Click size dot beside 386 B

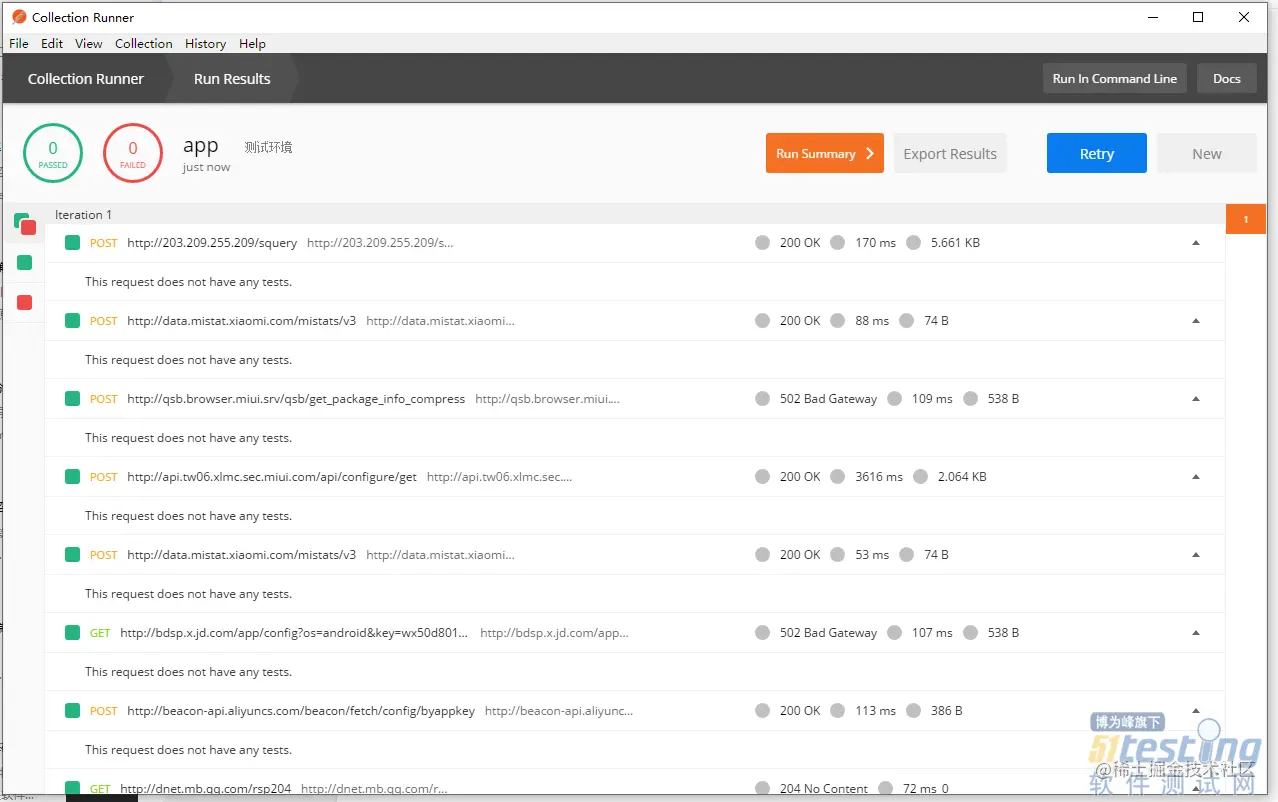[x=913, y=711]
